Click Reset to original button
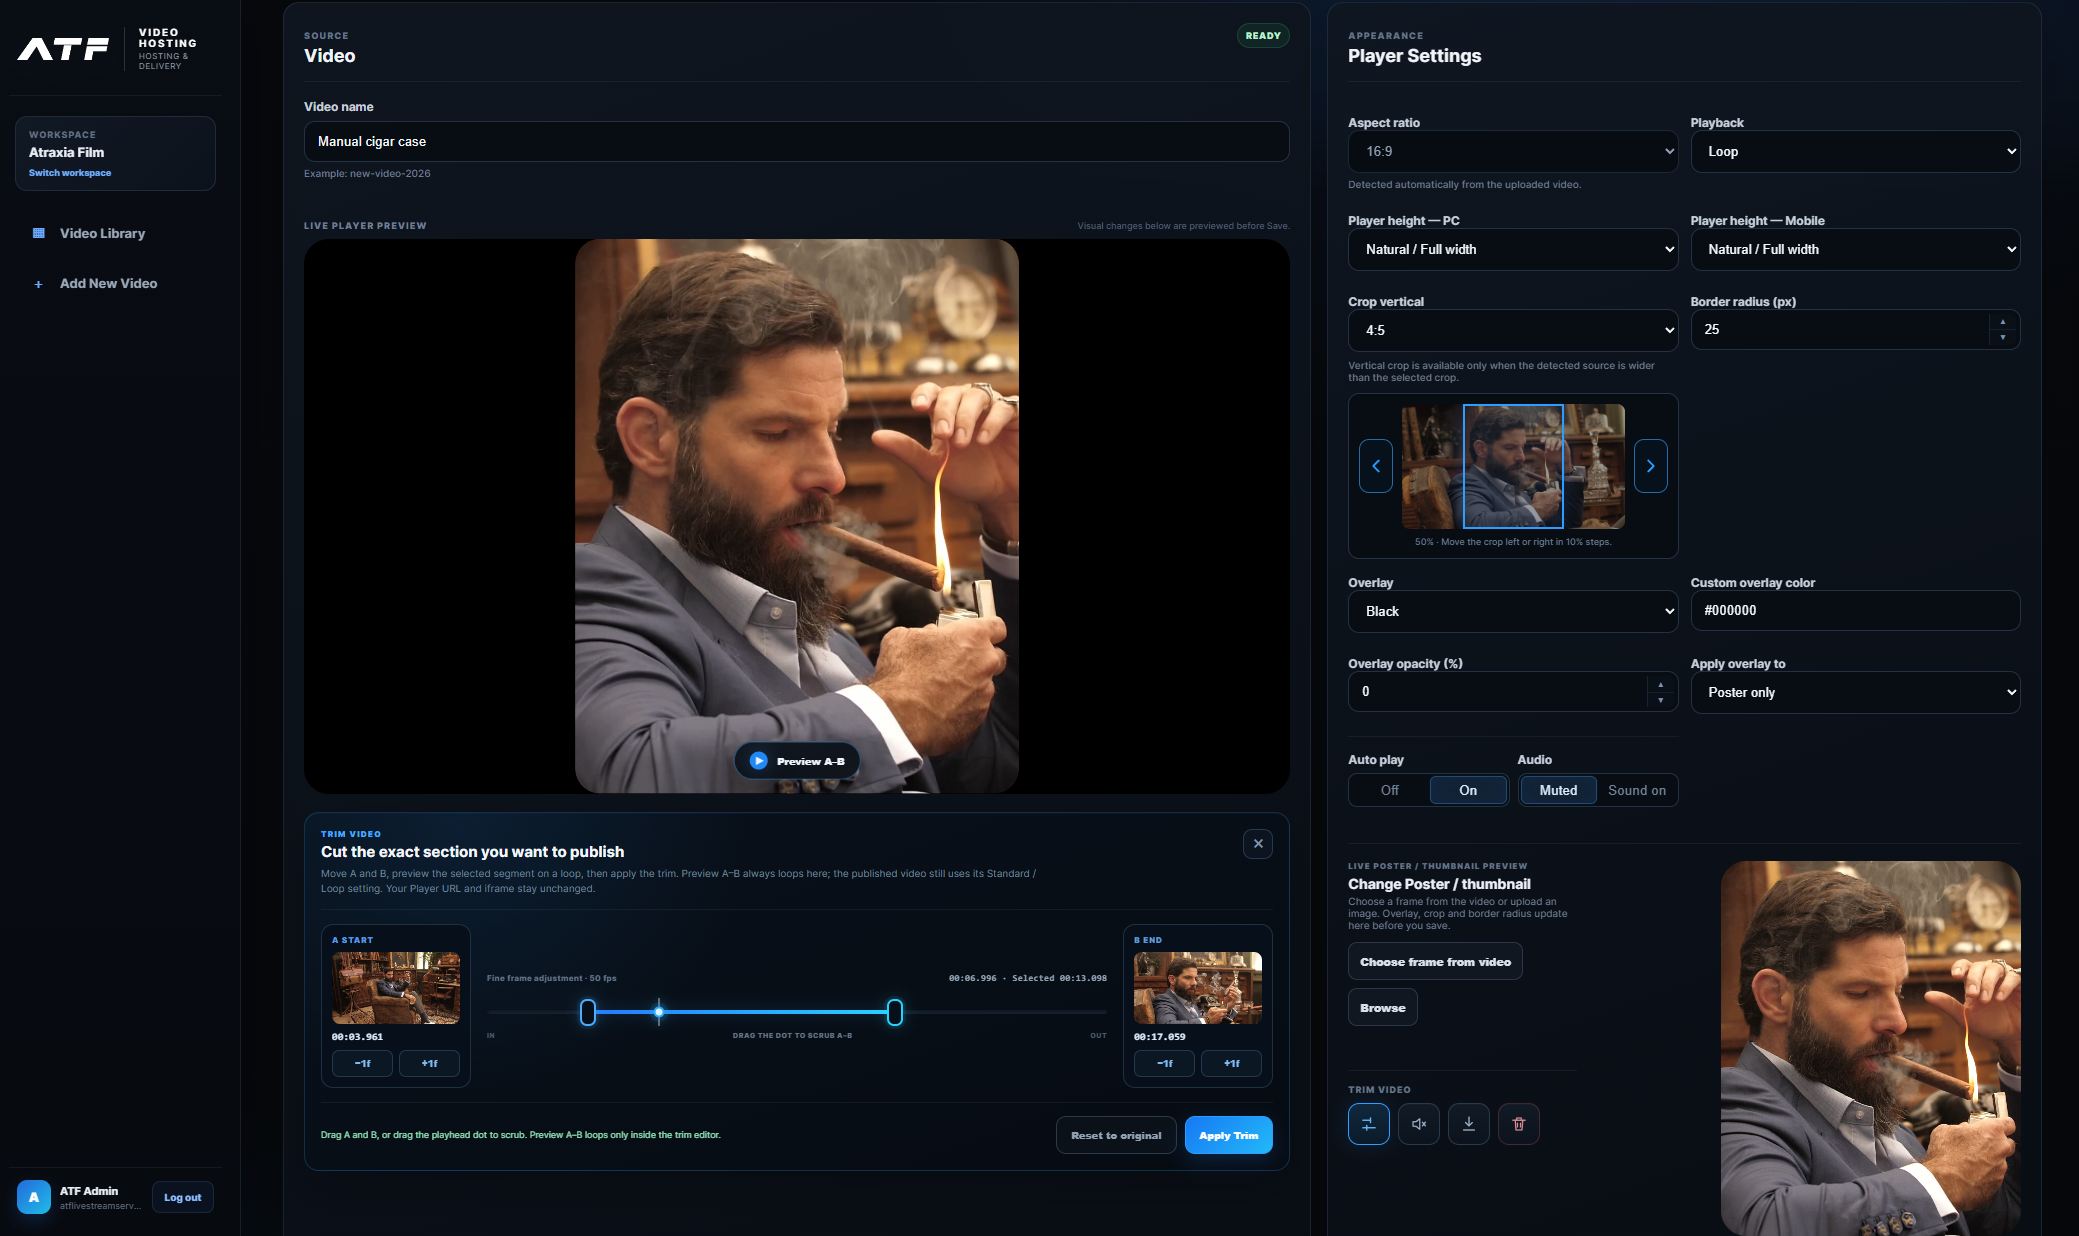The height and width of the screenshot is (1236, 2079). pos(1116,1135)
